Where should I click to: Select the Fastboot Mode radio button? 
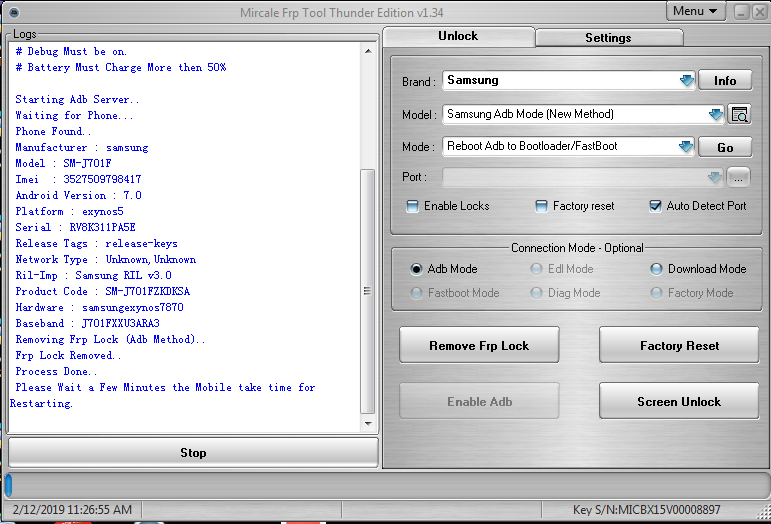[x=416, y=293]
